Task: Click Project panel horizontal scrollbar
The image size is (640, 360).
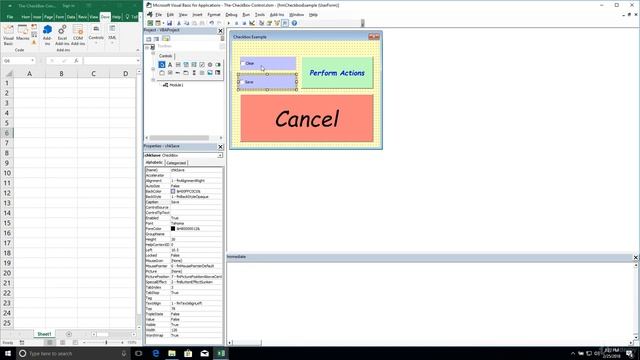Action: [180, 138]
